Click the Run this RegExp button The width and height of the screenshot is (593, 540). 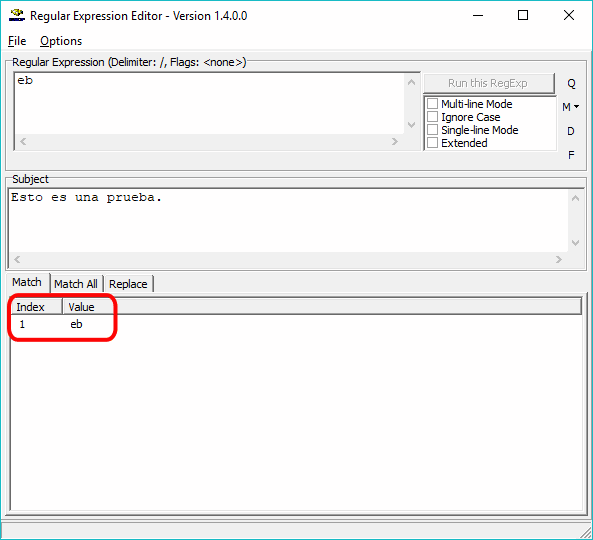tap(489, 83)
